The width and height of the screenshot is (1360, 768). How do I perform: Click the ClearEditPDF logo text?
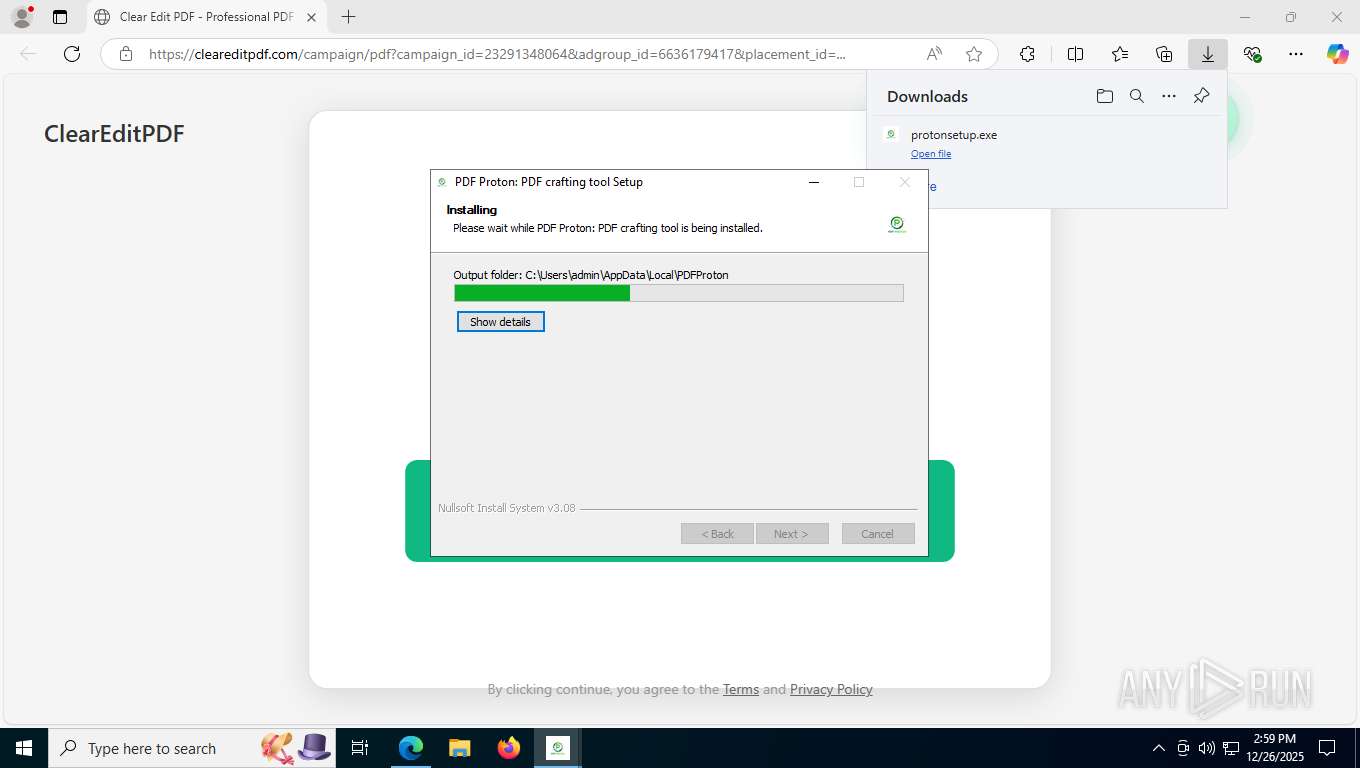(x=114, y=134)
